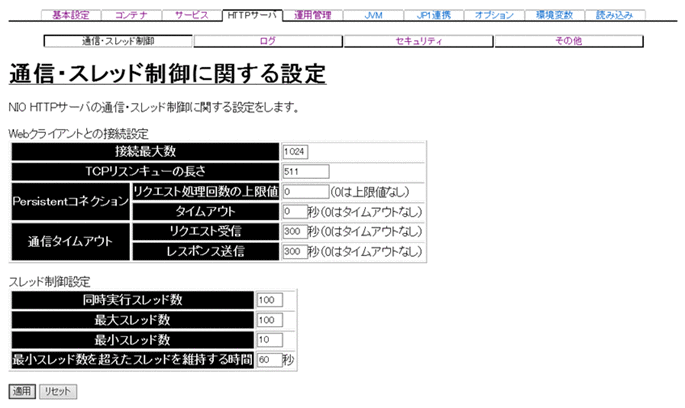The height and width of the screenshot is (408, 685).
Task: Open the 基本設定 tab
Action: click(x=71, y=15)
